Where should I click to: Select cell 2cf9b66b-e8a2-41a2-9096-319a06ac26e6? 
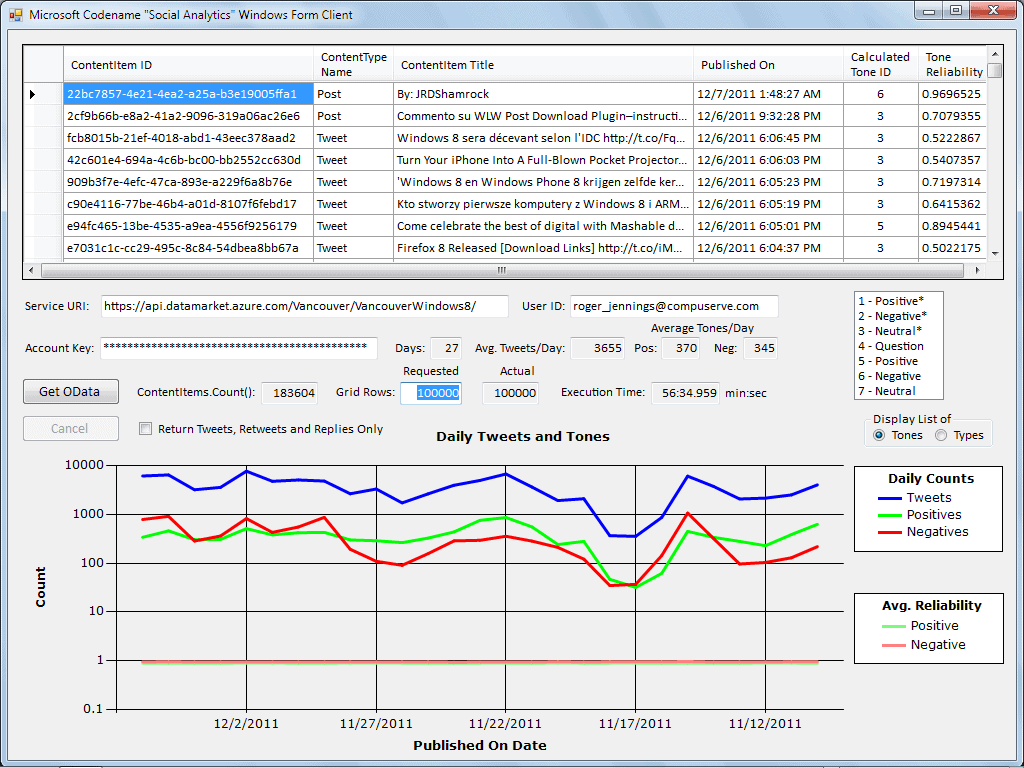(x=188, y=116)
